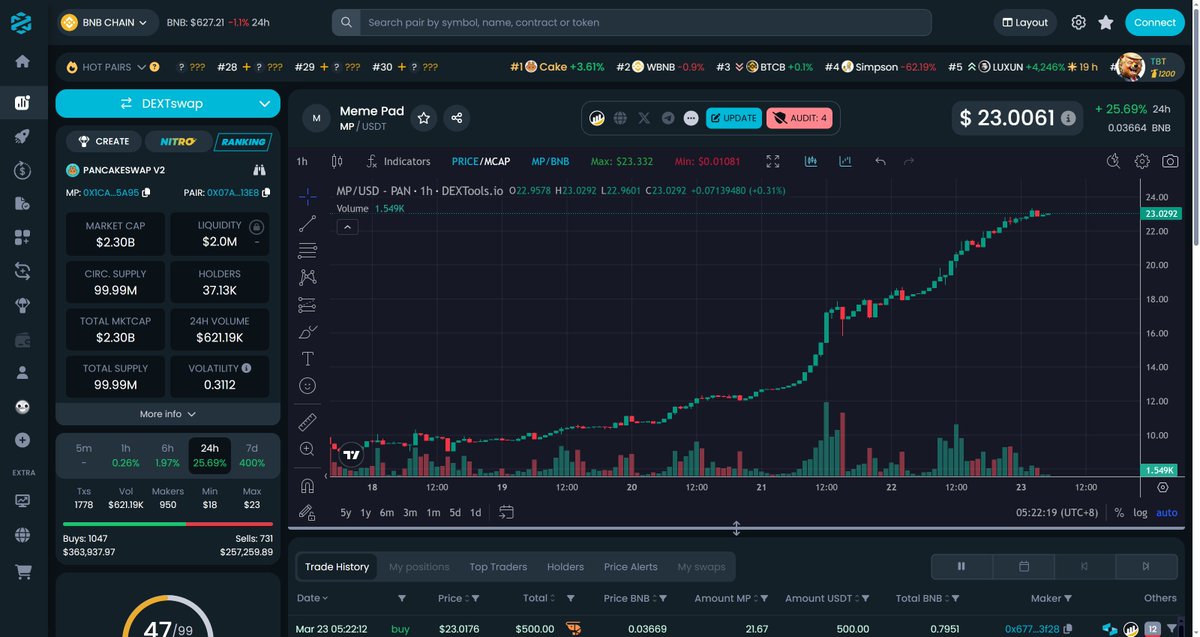Screen dimensions: 1200x637
Task: Switch to the Price Alerts tab
Action: [x=631, y=567]
